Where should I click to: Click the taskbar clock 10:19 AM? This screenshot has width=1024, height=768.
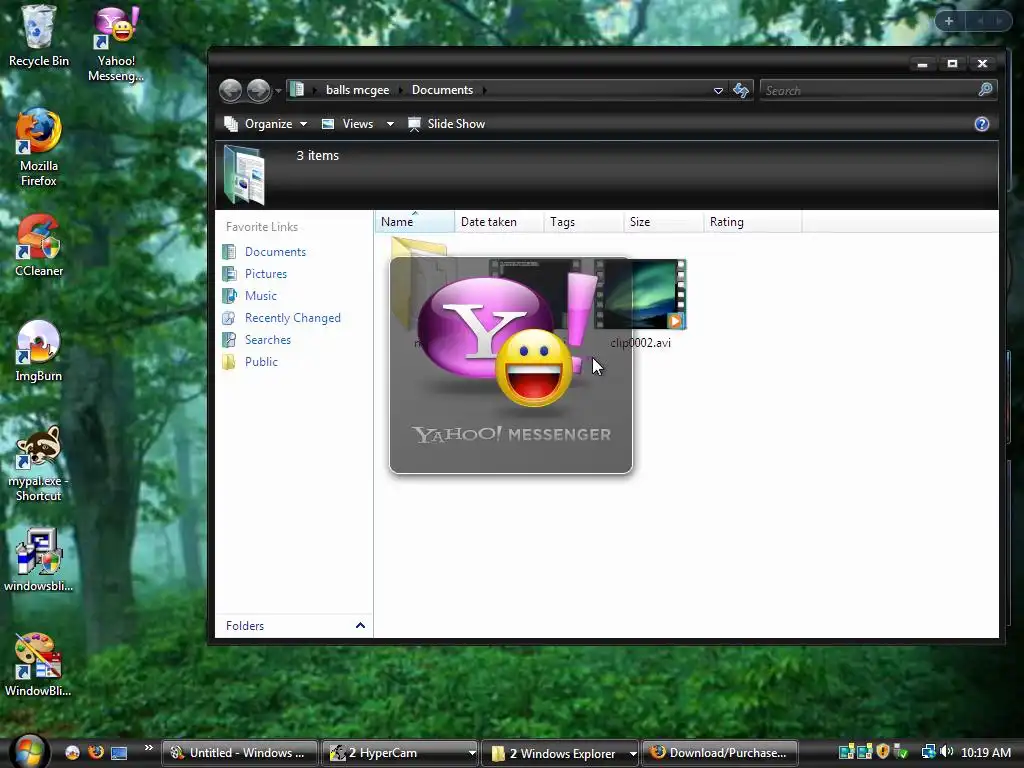(985, 753)
